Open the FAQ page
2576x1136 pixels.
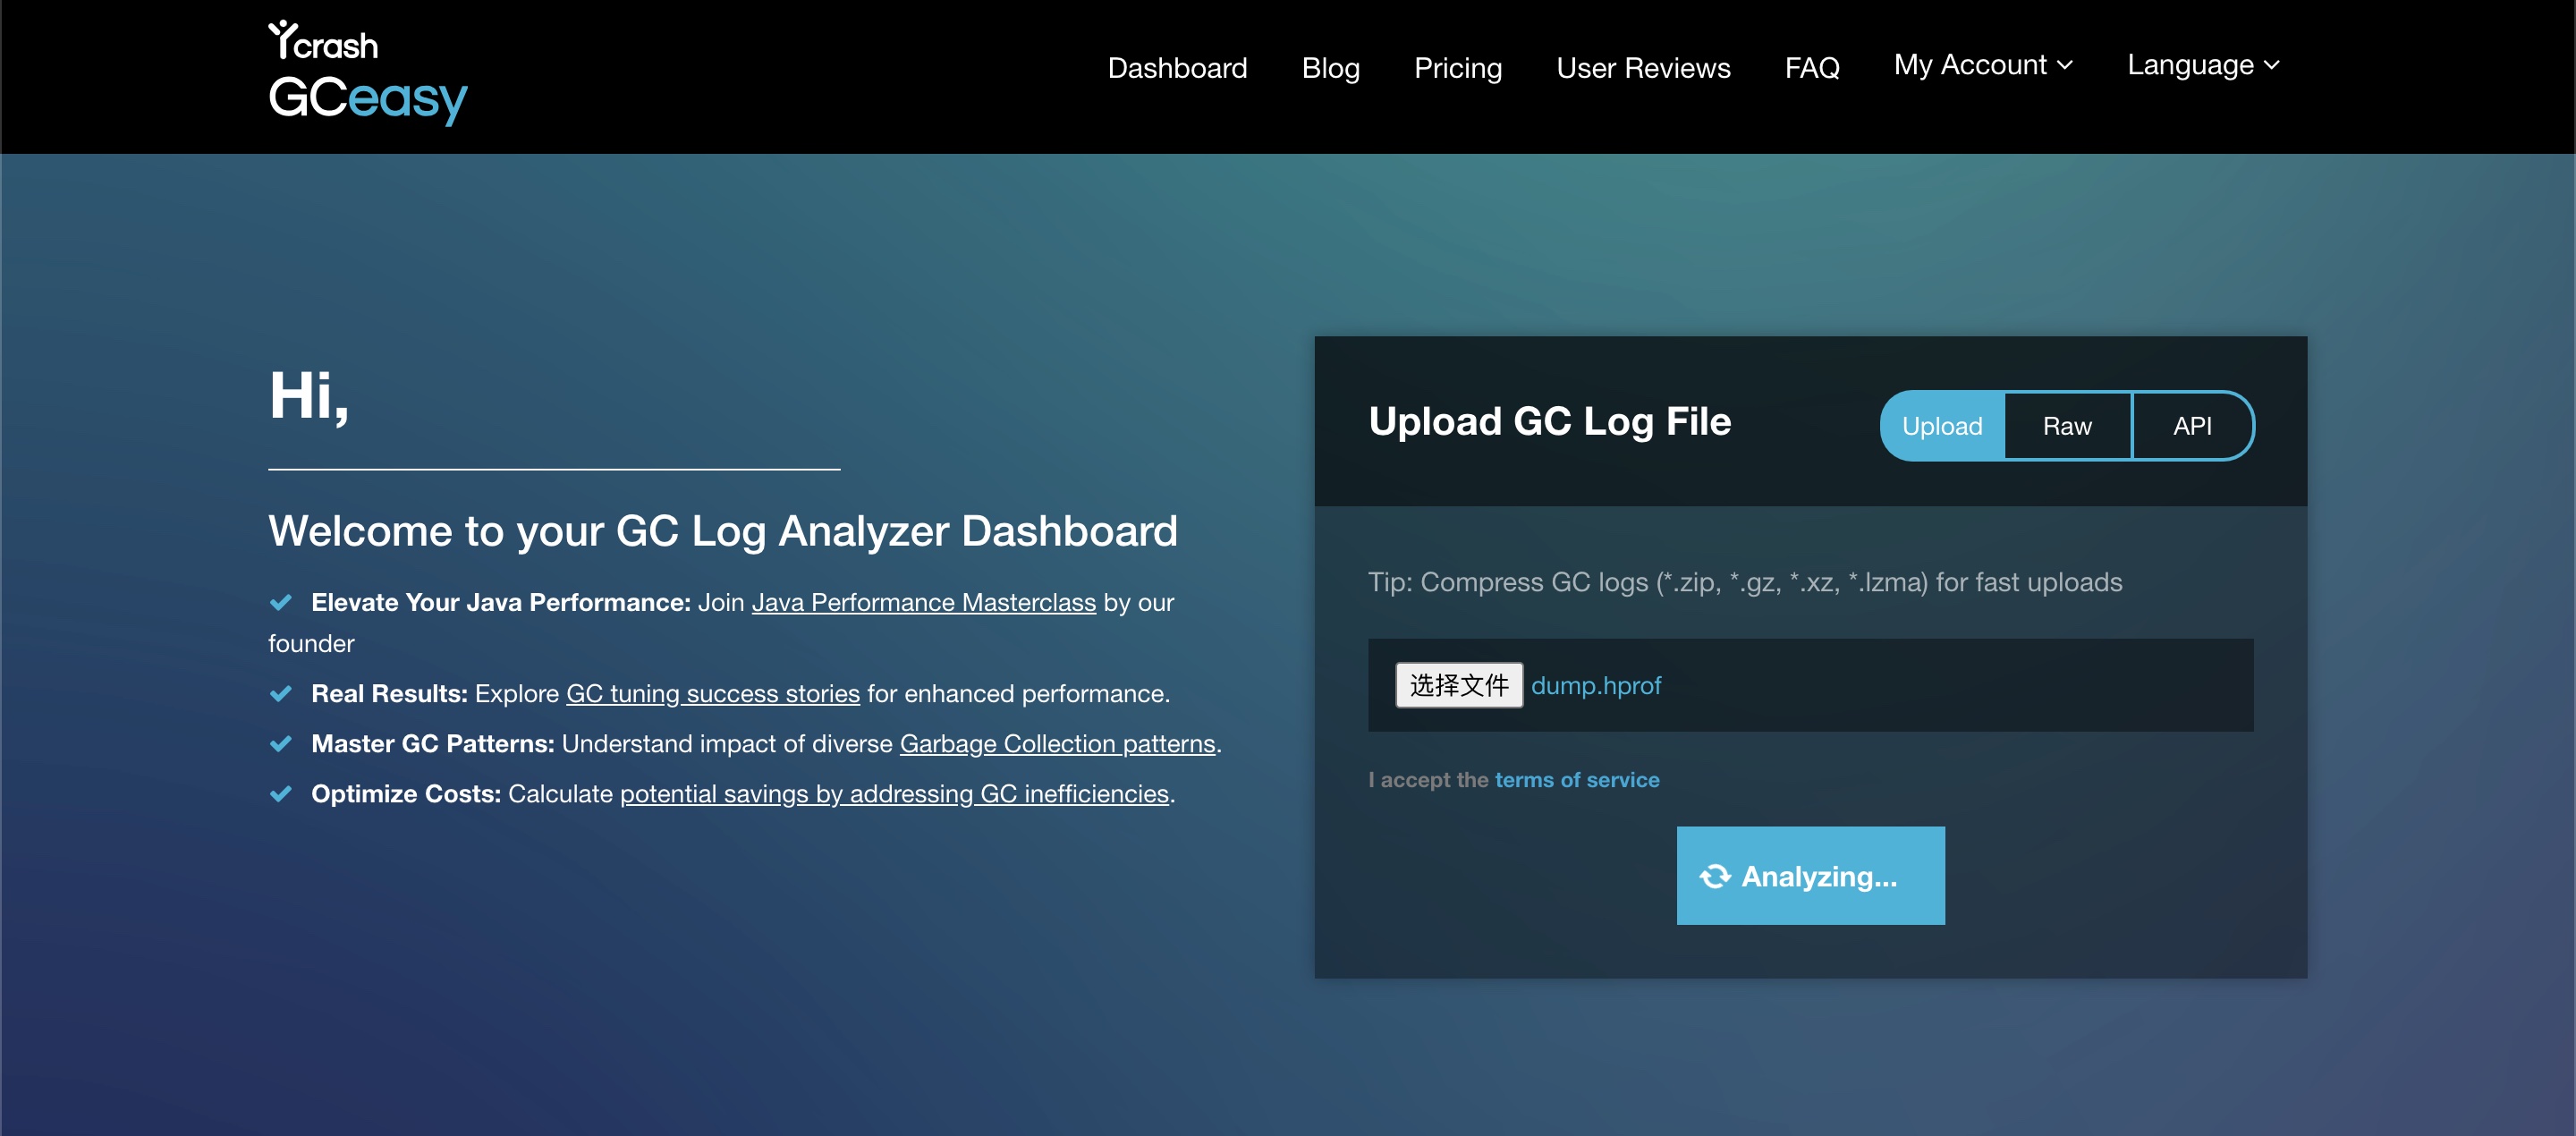pyautogui.click(x=1811, y=68)
